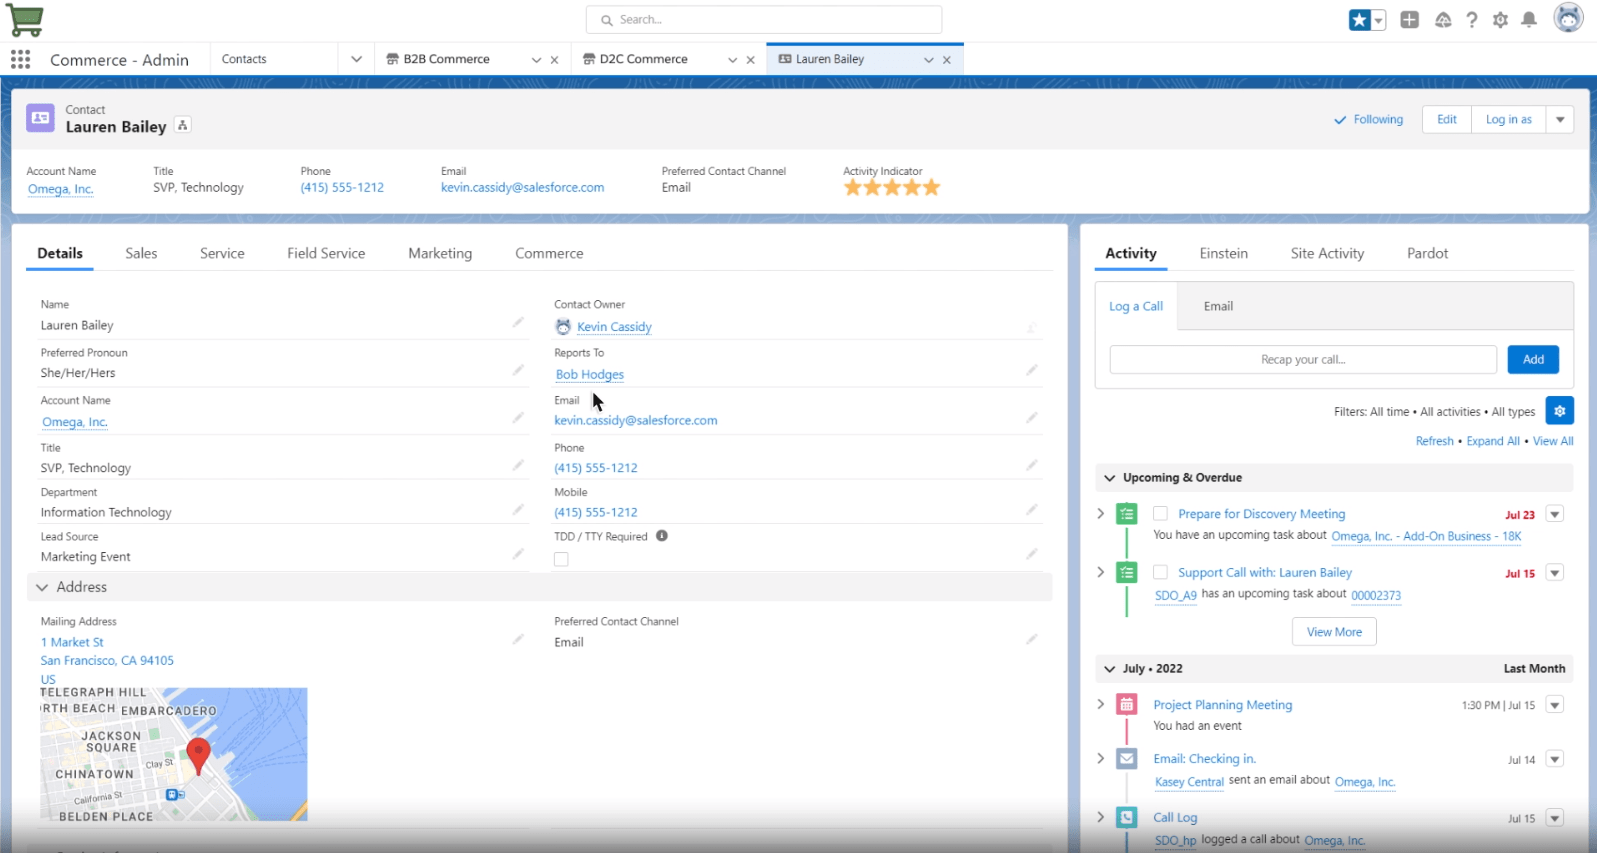
Task: Click the Favorites star icon
Action: 1359,20
